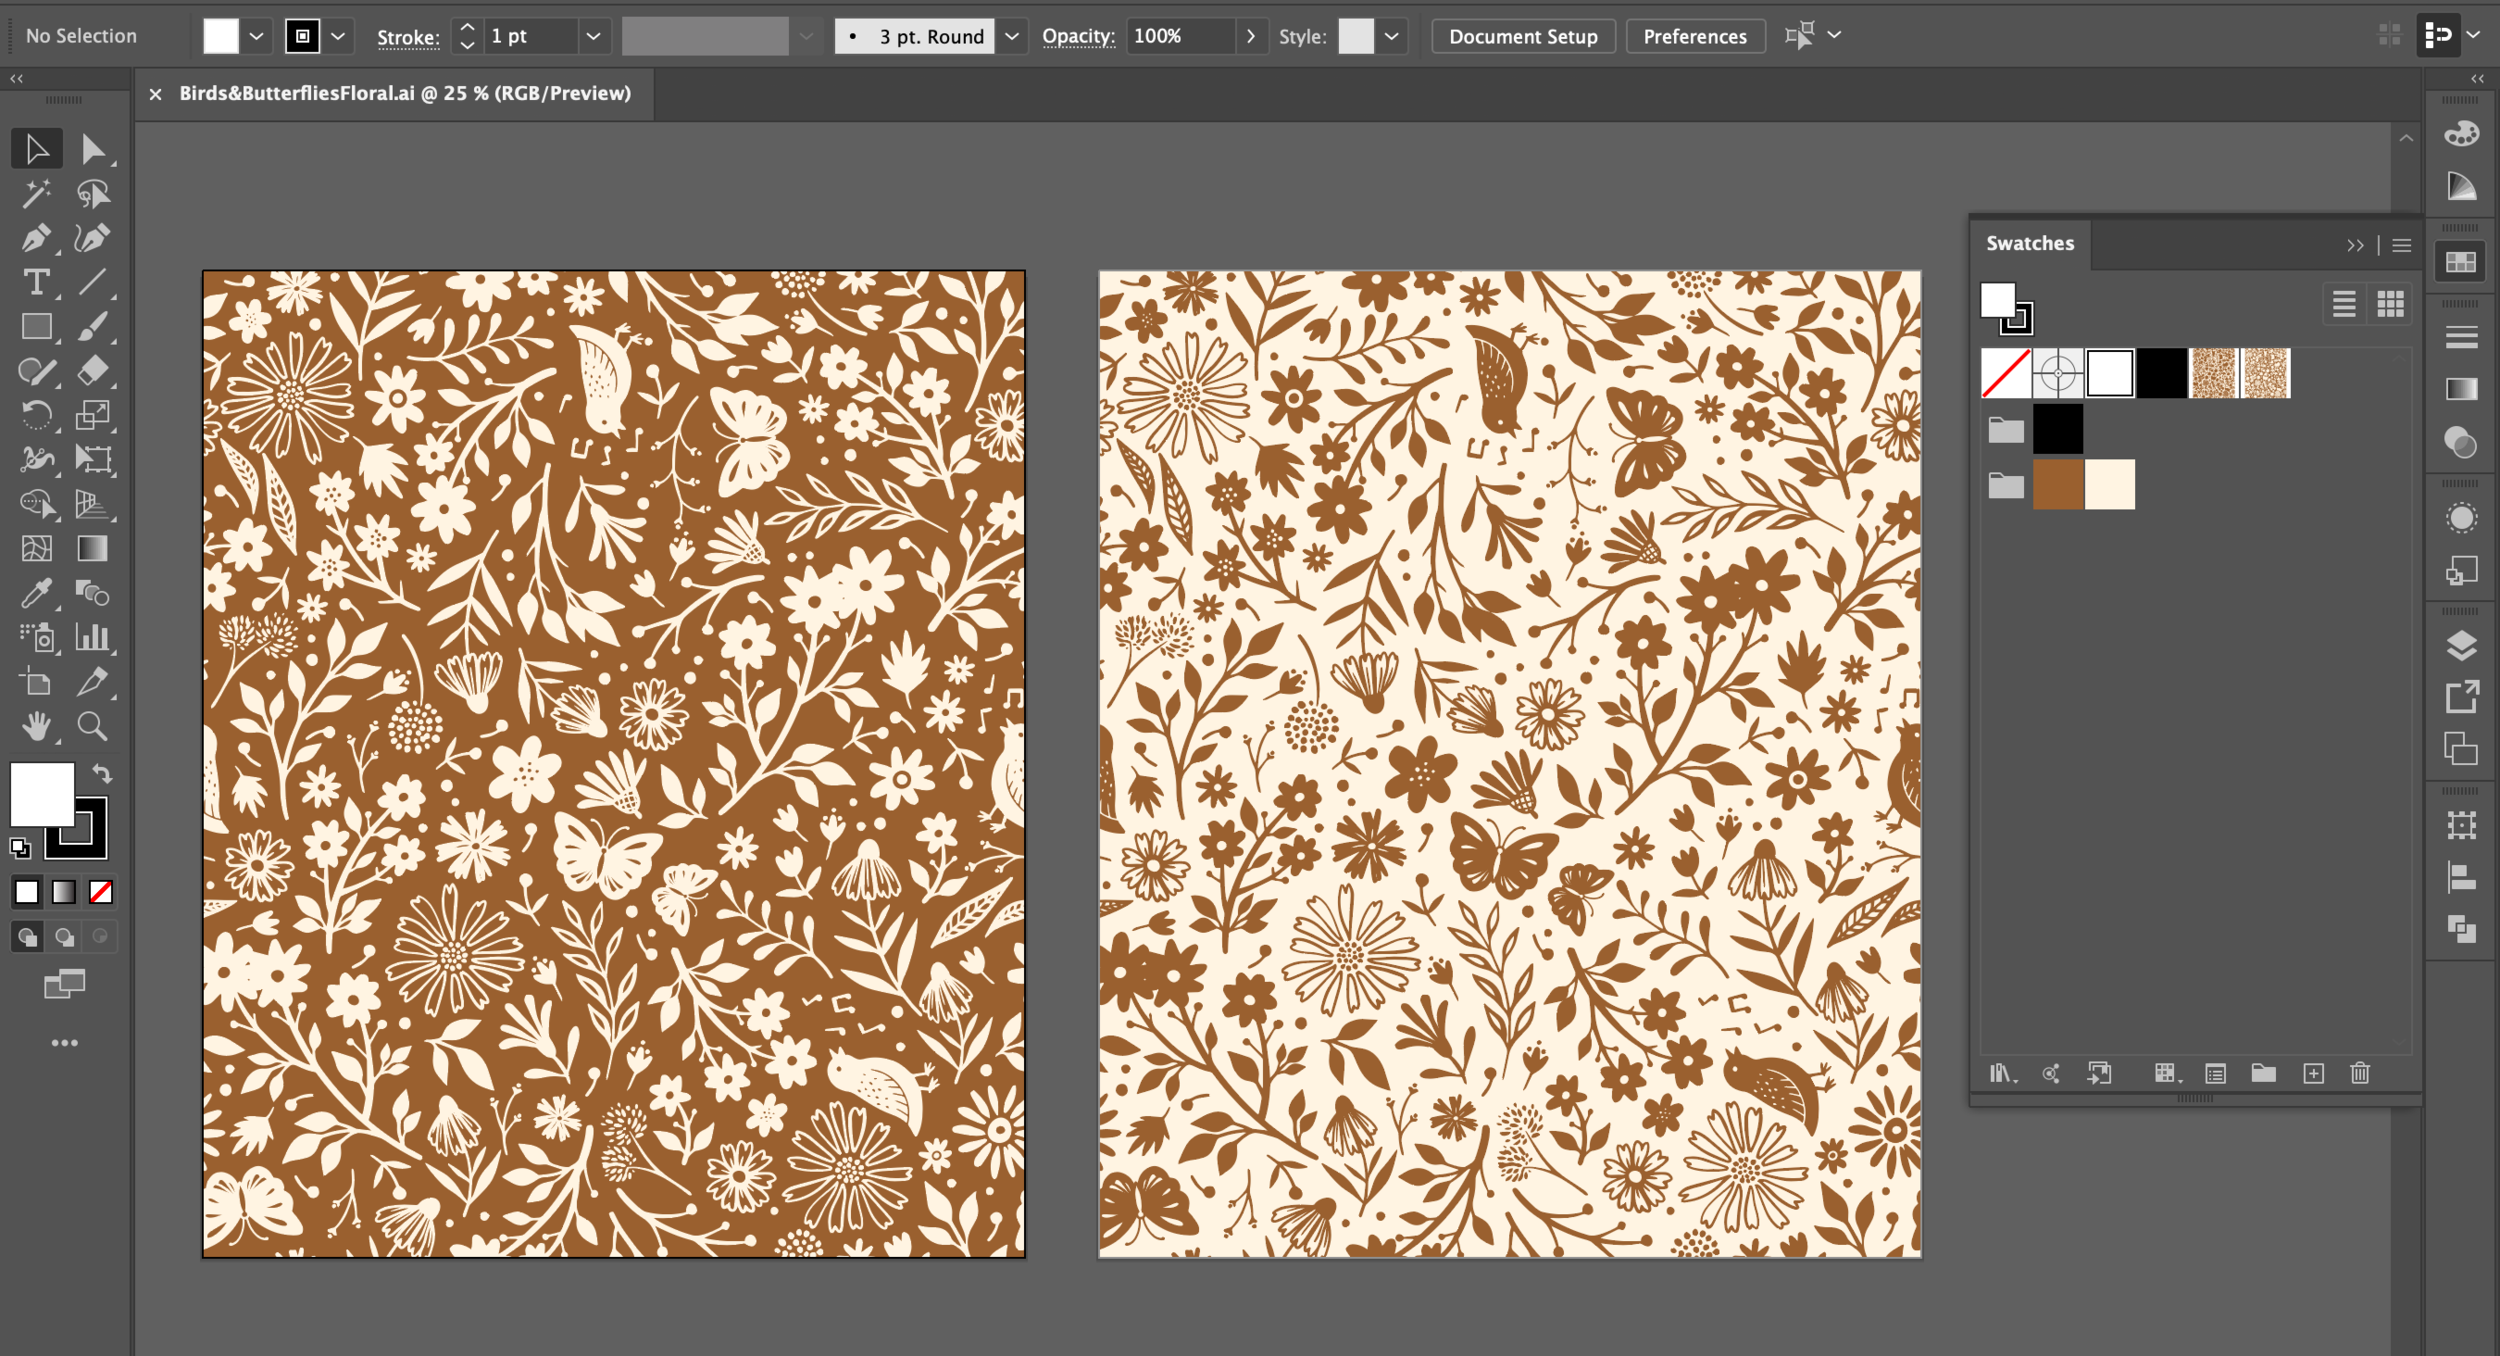Swap fill and stroke colors

[x=102, y=773]
